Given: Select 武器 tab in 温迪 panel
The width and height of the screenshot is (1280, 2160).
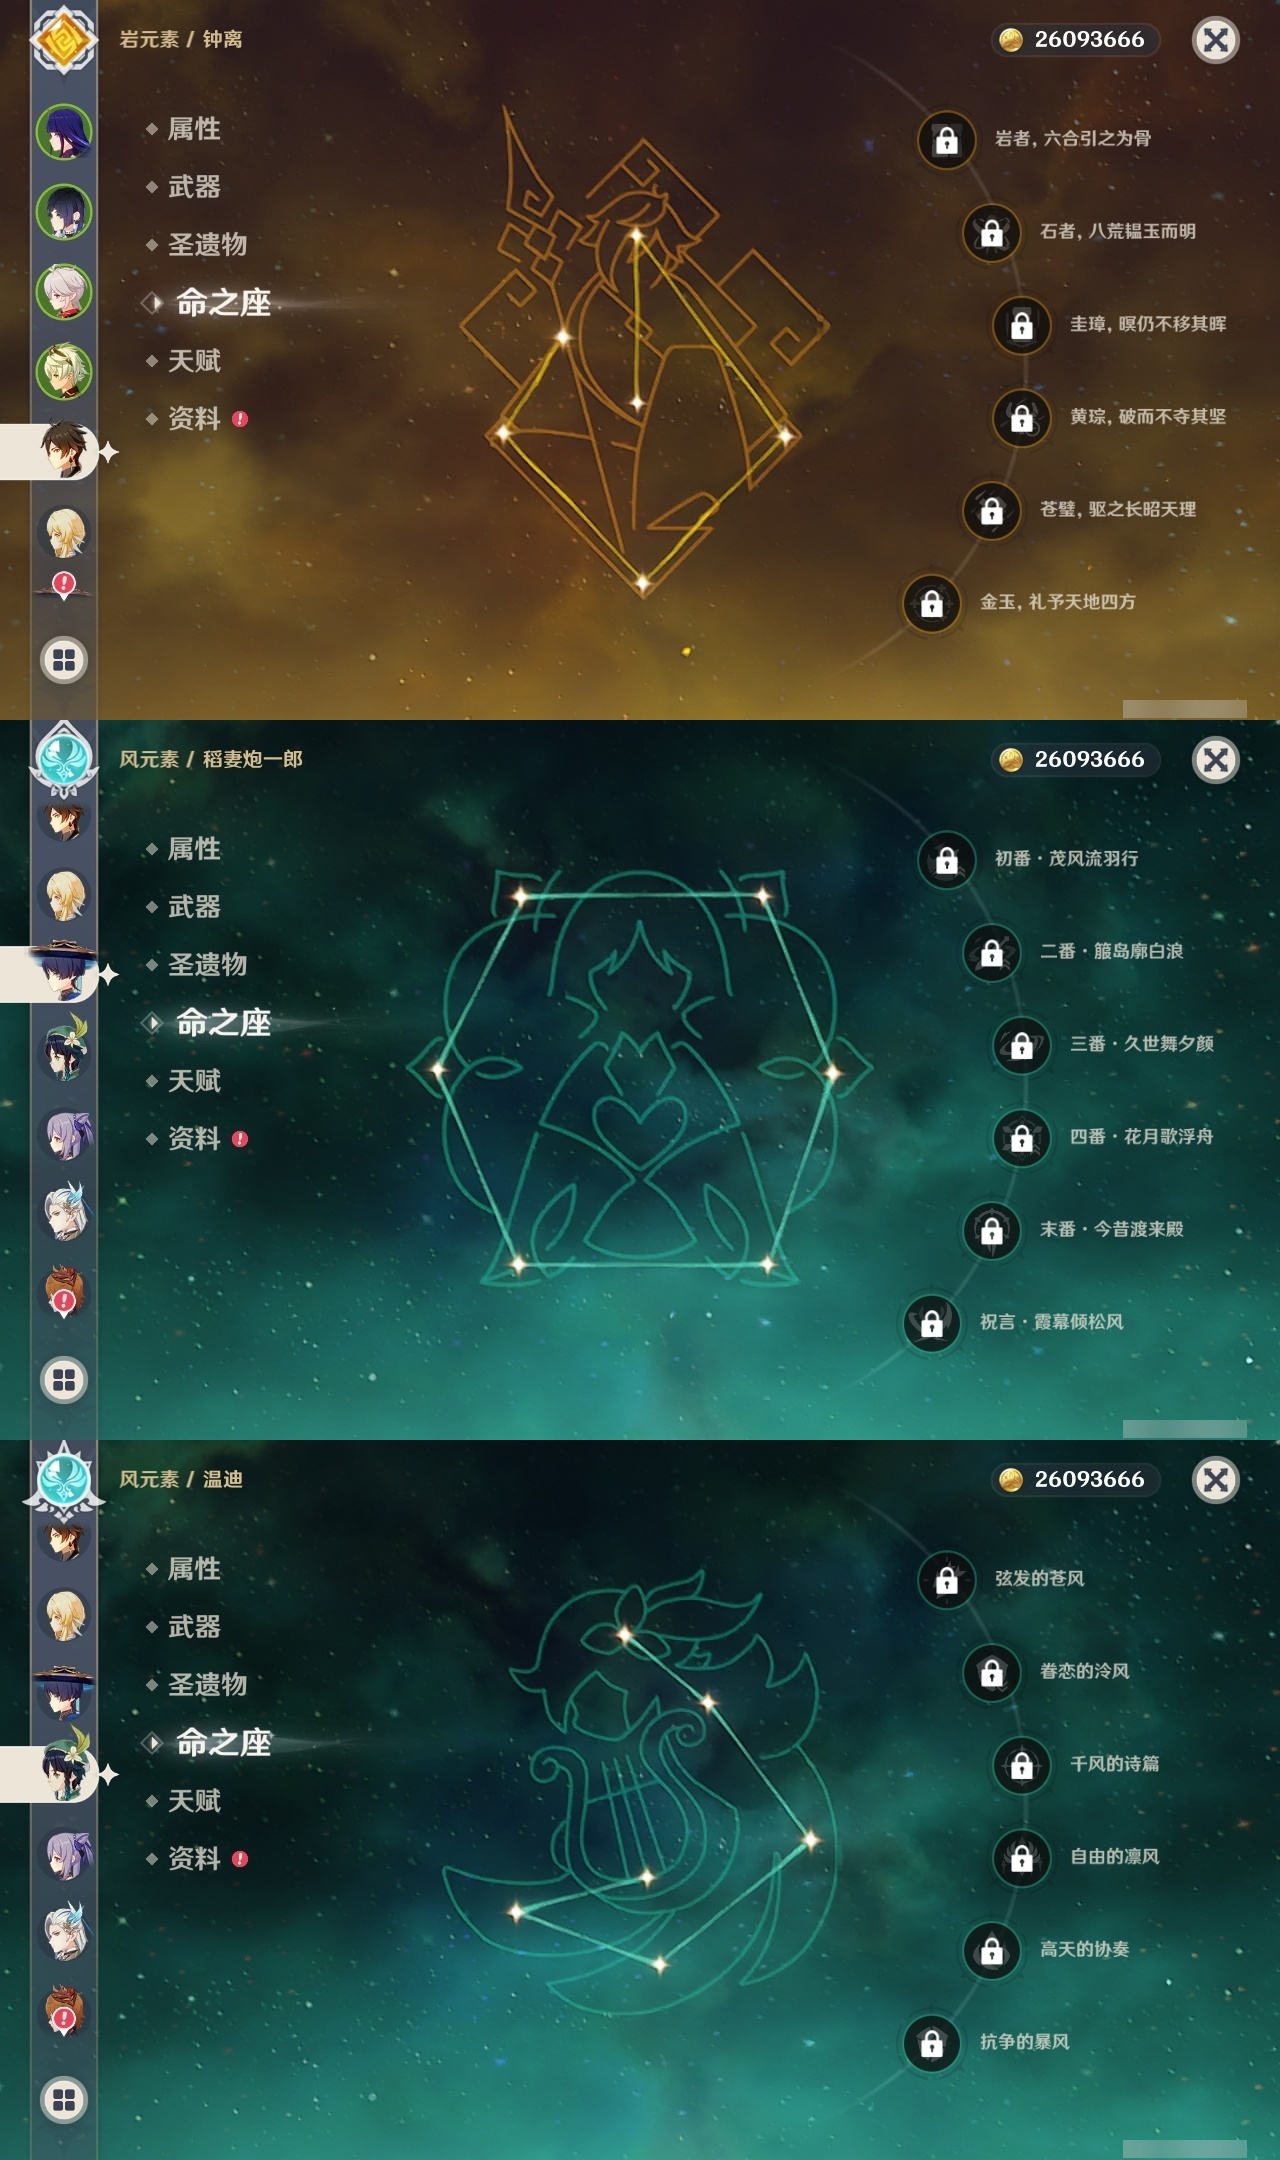Looking at the screenshot, I should coord(194,1627).
